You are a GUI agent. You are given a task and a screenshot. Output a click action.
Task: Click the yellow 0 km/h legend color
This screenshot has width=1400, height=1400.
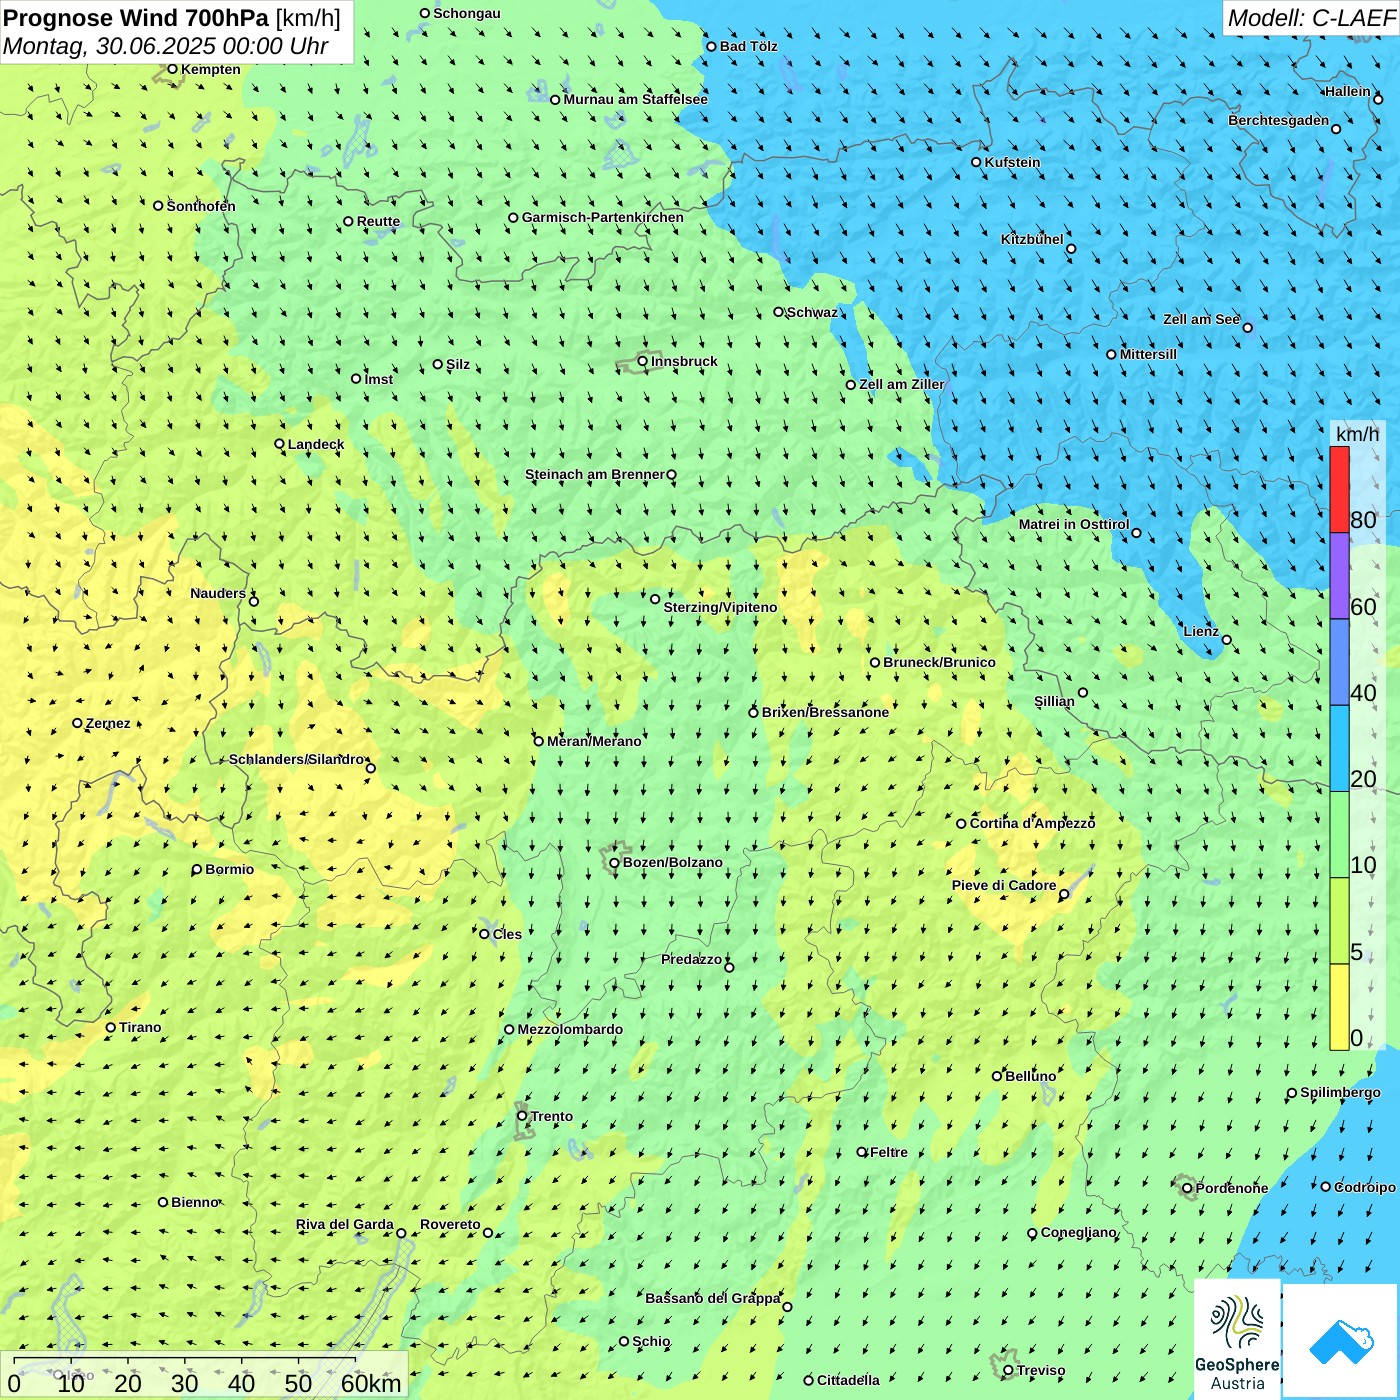point(1339,1007)
